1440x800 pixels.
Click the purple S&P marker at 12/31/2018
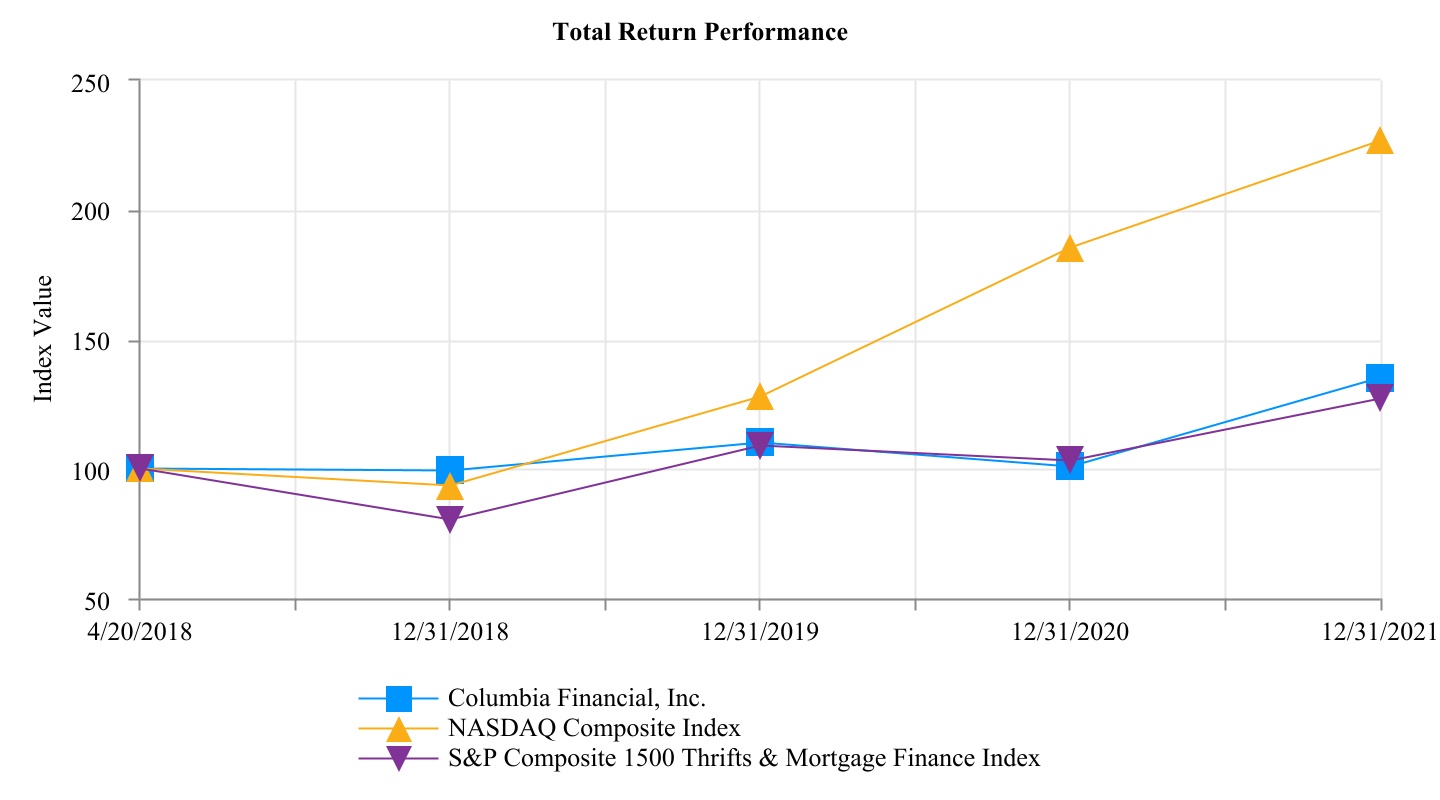pos(450,520)
